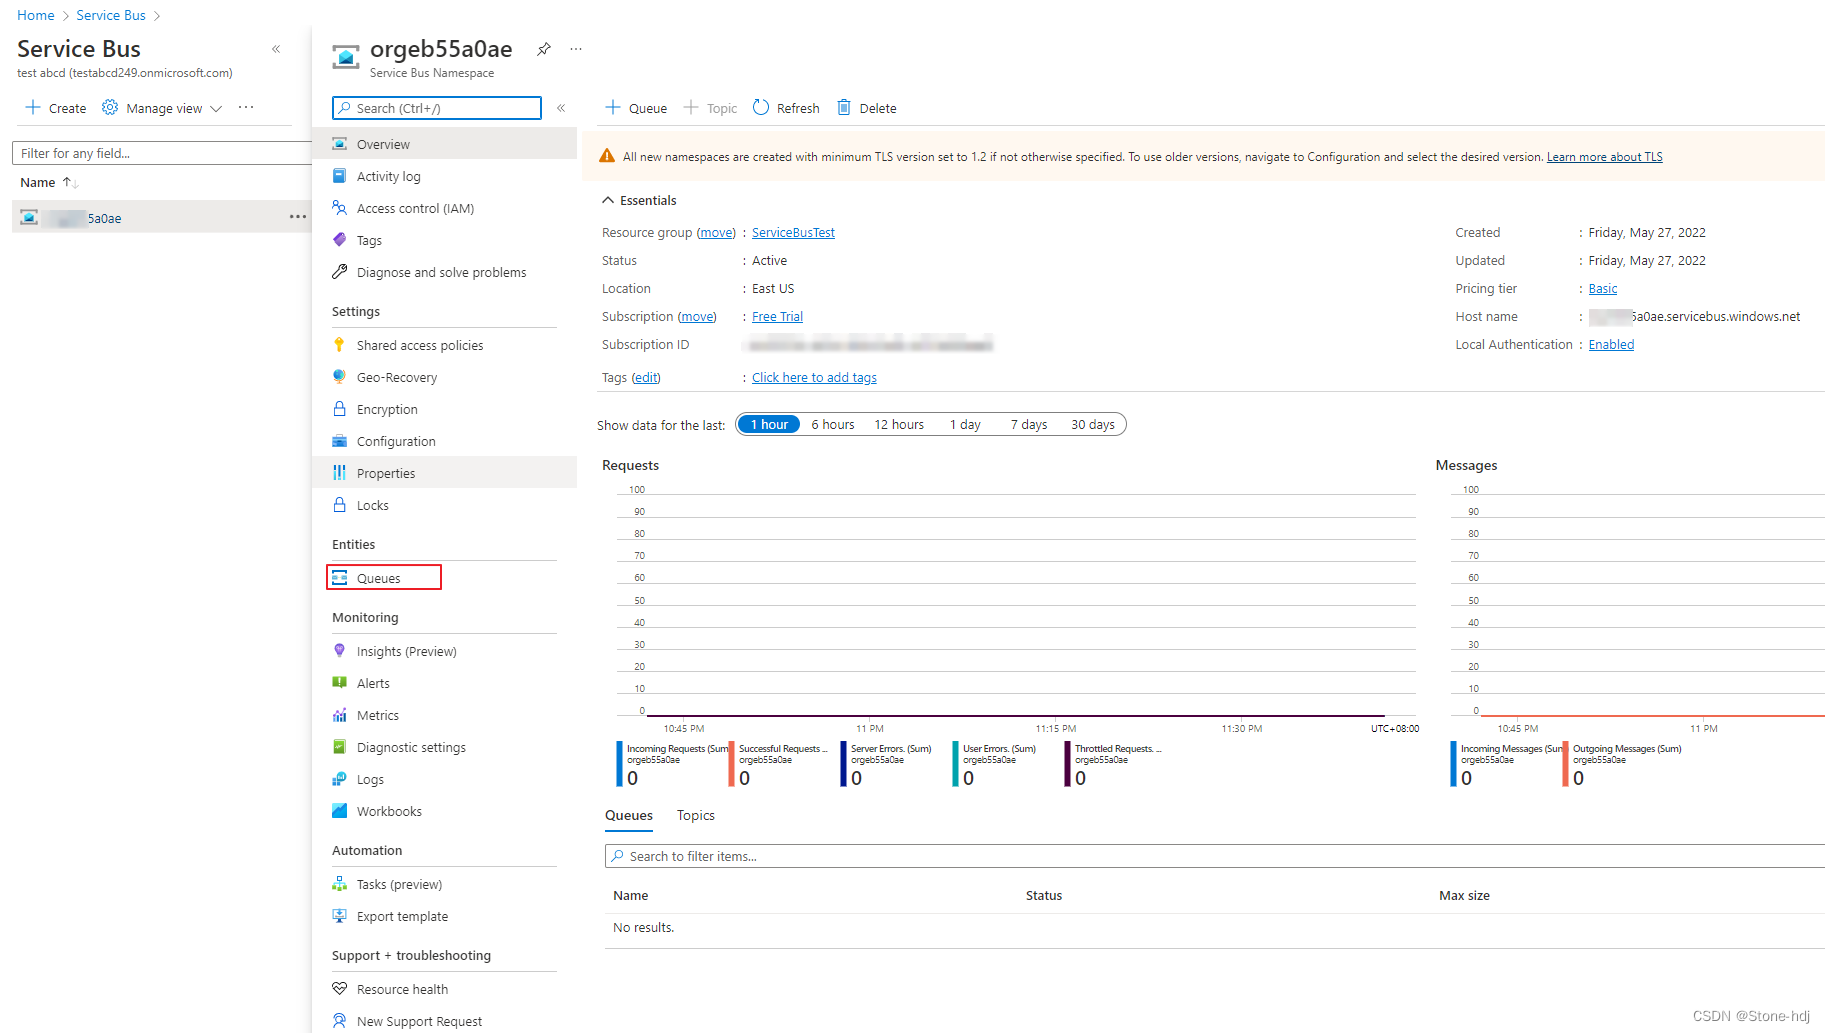The image size is (1825, 1033).
Task: Open more commands in Service Bus toolbar
Action: point(246,107)
